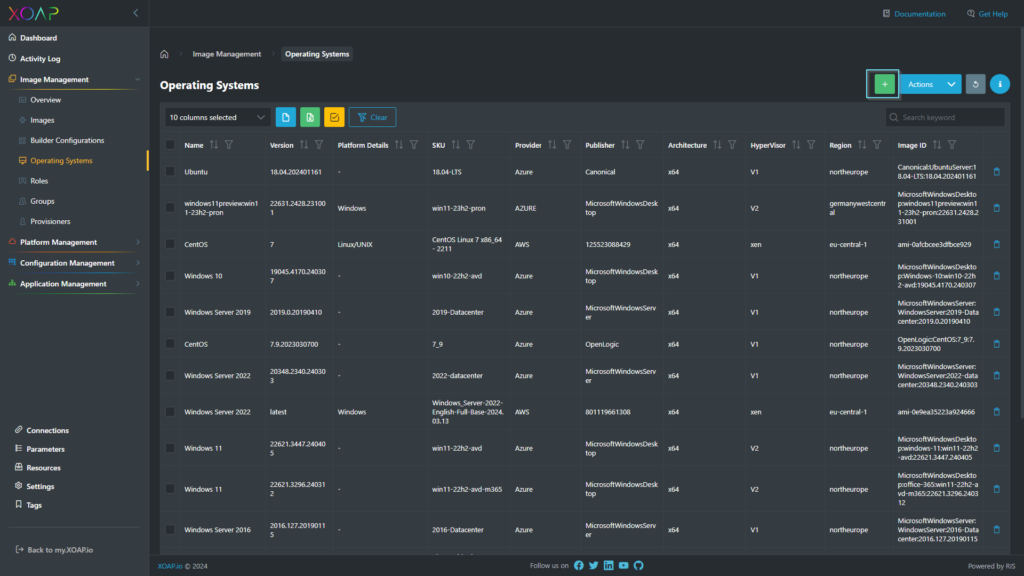Open the 10 columns selected dropdown
The height and width of the screenshot is (576, 1024).
(217, 118)
